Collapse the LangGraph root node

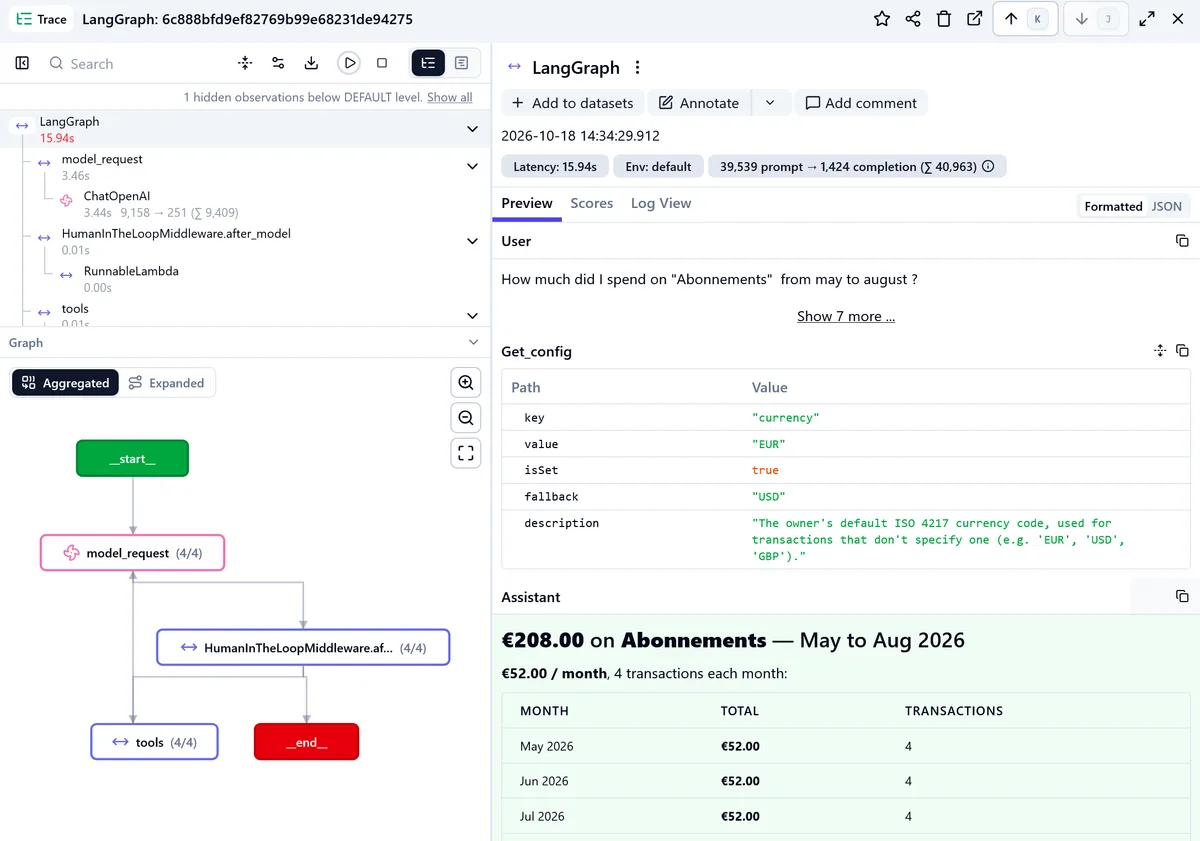(473, 129)
